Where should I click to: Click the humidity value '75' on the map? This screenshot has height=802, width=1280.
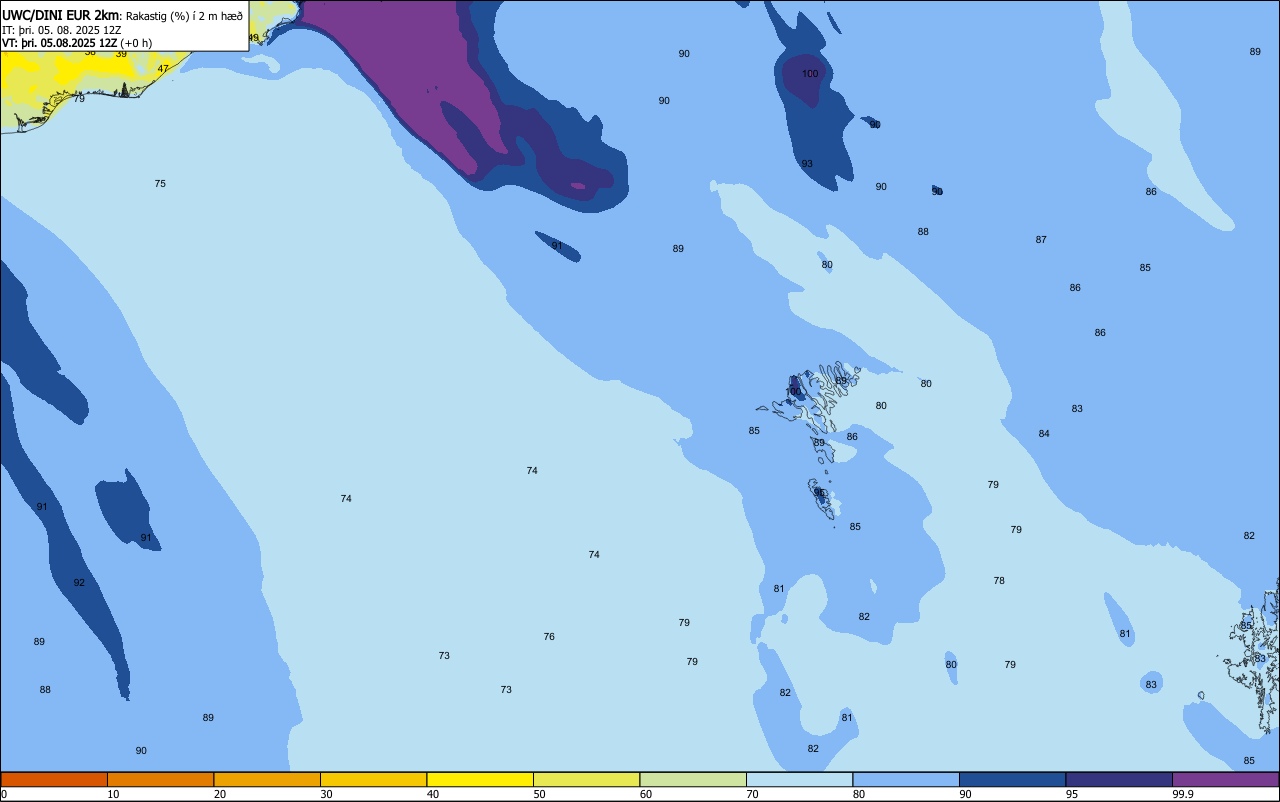pyautogui.click(x=160, y=184)
